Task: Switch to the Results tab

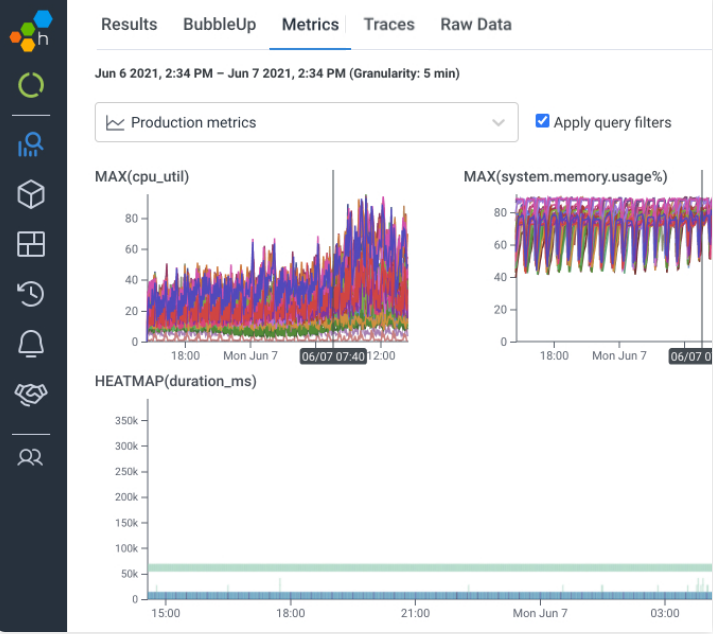Action: (129, 24)
